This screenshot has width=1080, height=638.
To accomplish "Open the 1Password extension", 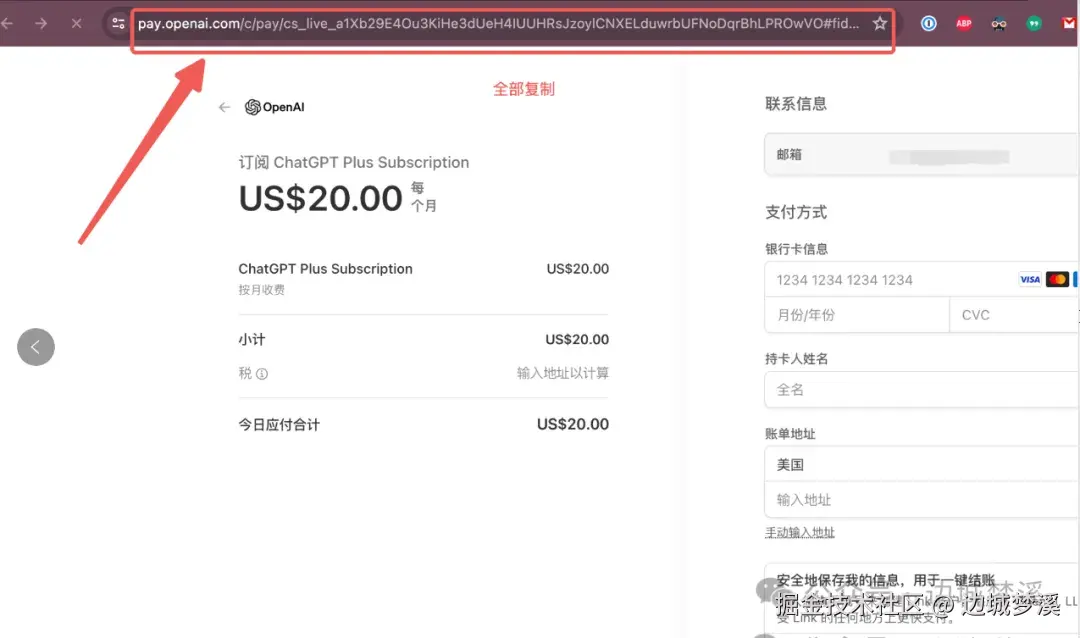I will click(x=928, y=22).
